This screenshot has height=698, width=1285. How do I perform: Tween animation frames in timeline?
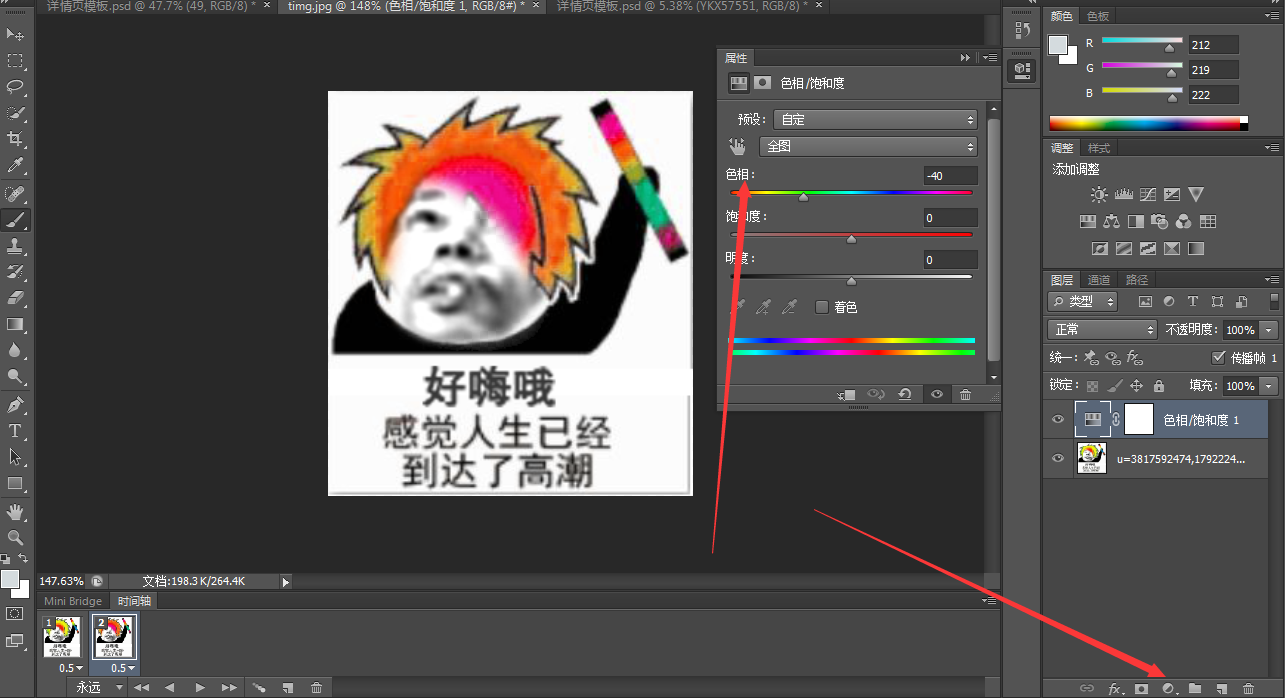[x=258, y=688]
